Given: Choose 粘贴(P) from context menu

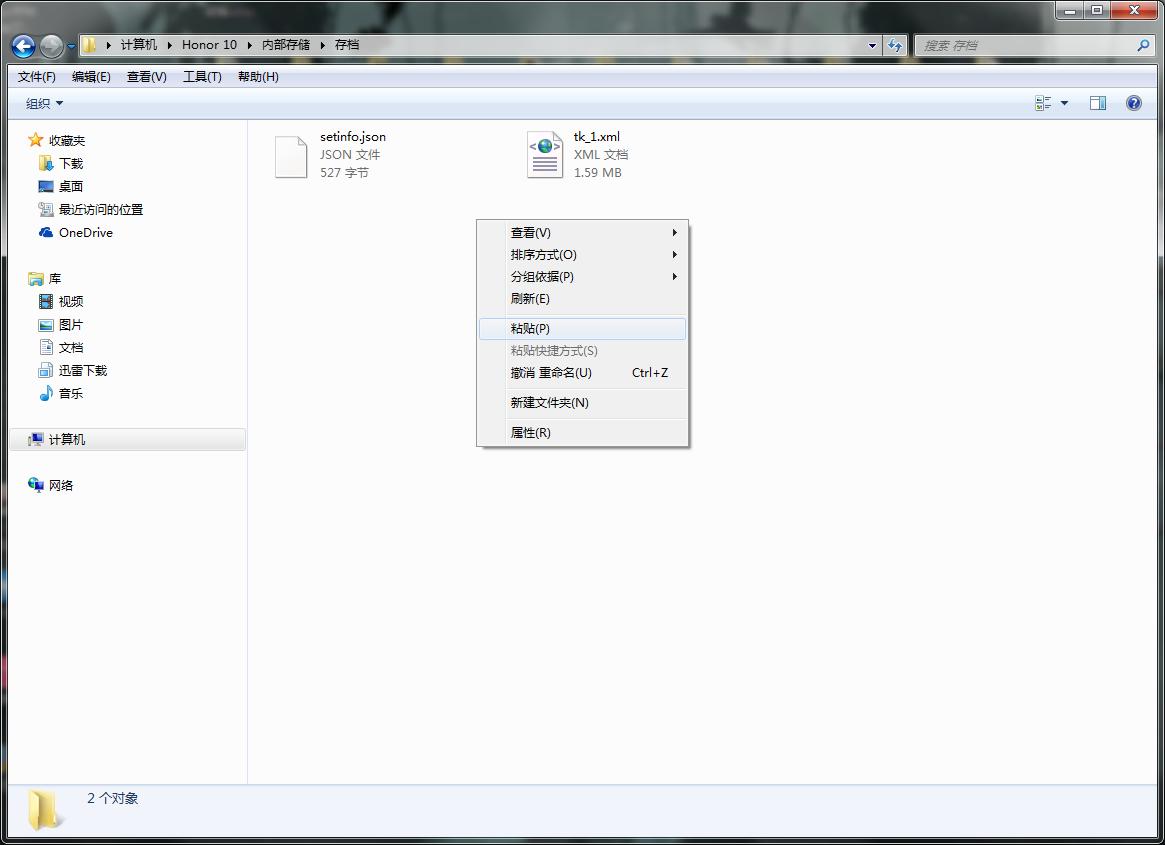Looking at the screenshot, I should (582, 328).
